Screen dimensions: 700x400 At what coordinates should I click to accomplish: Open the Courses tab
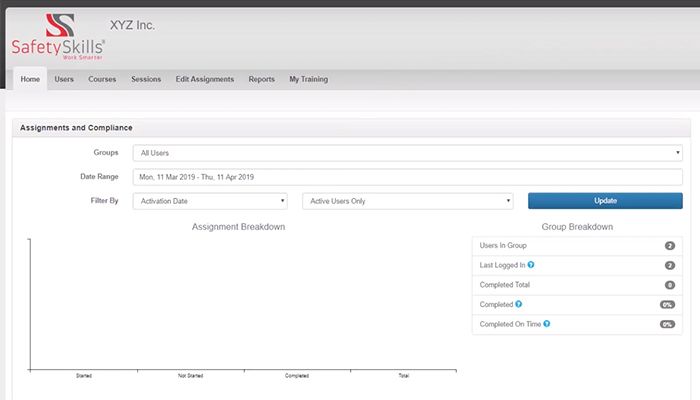tap(102, 79)
